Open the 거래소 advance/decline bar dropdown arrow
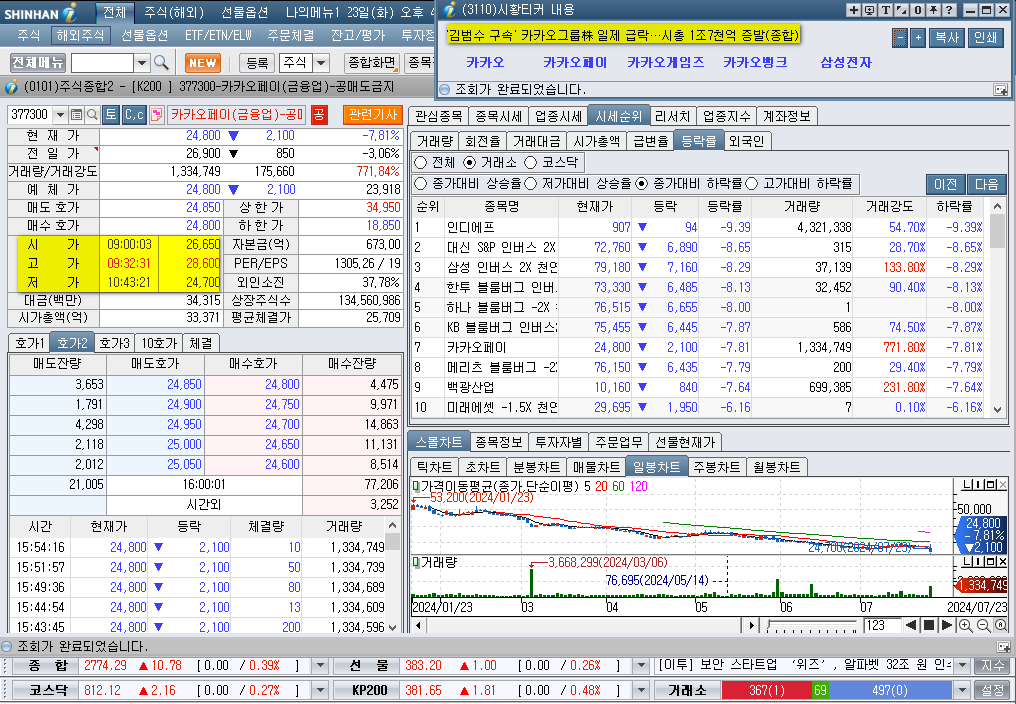 [962, 690]
